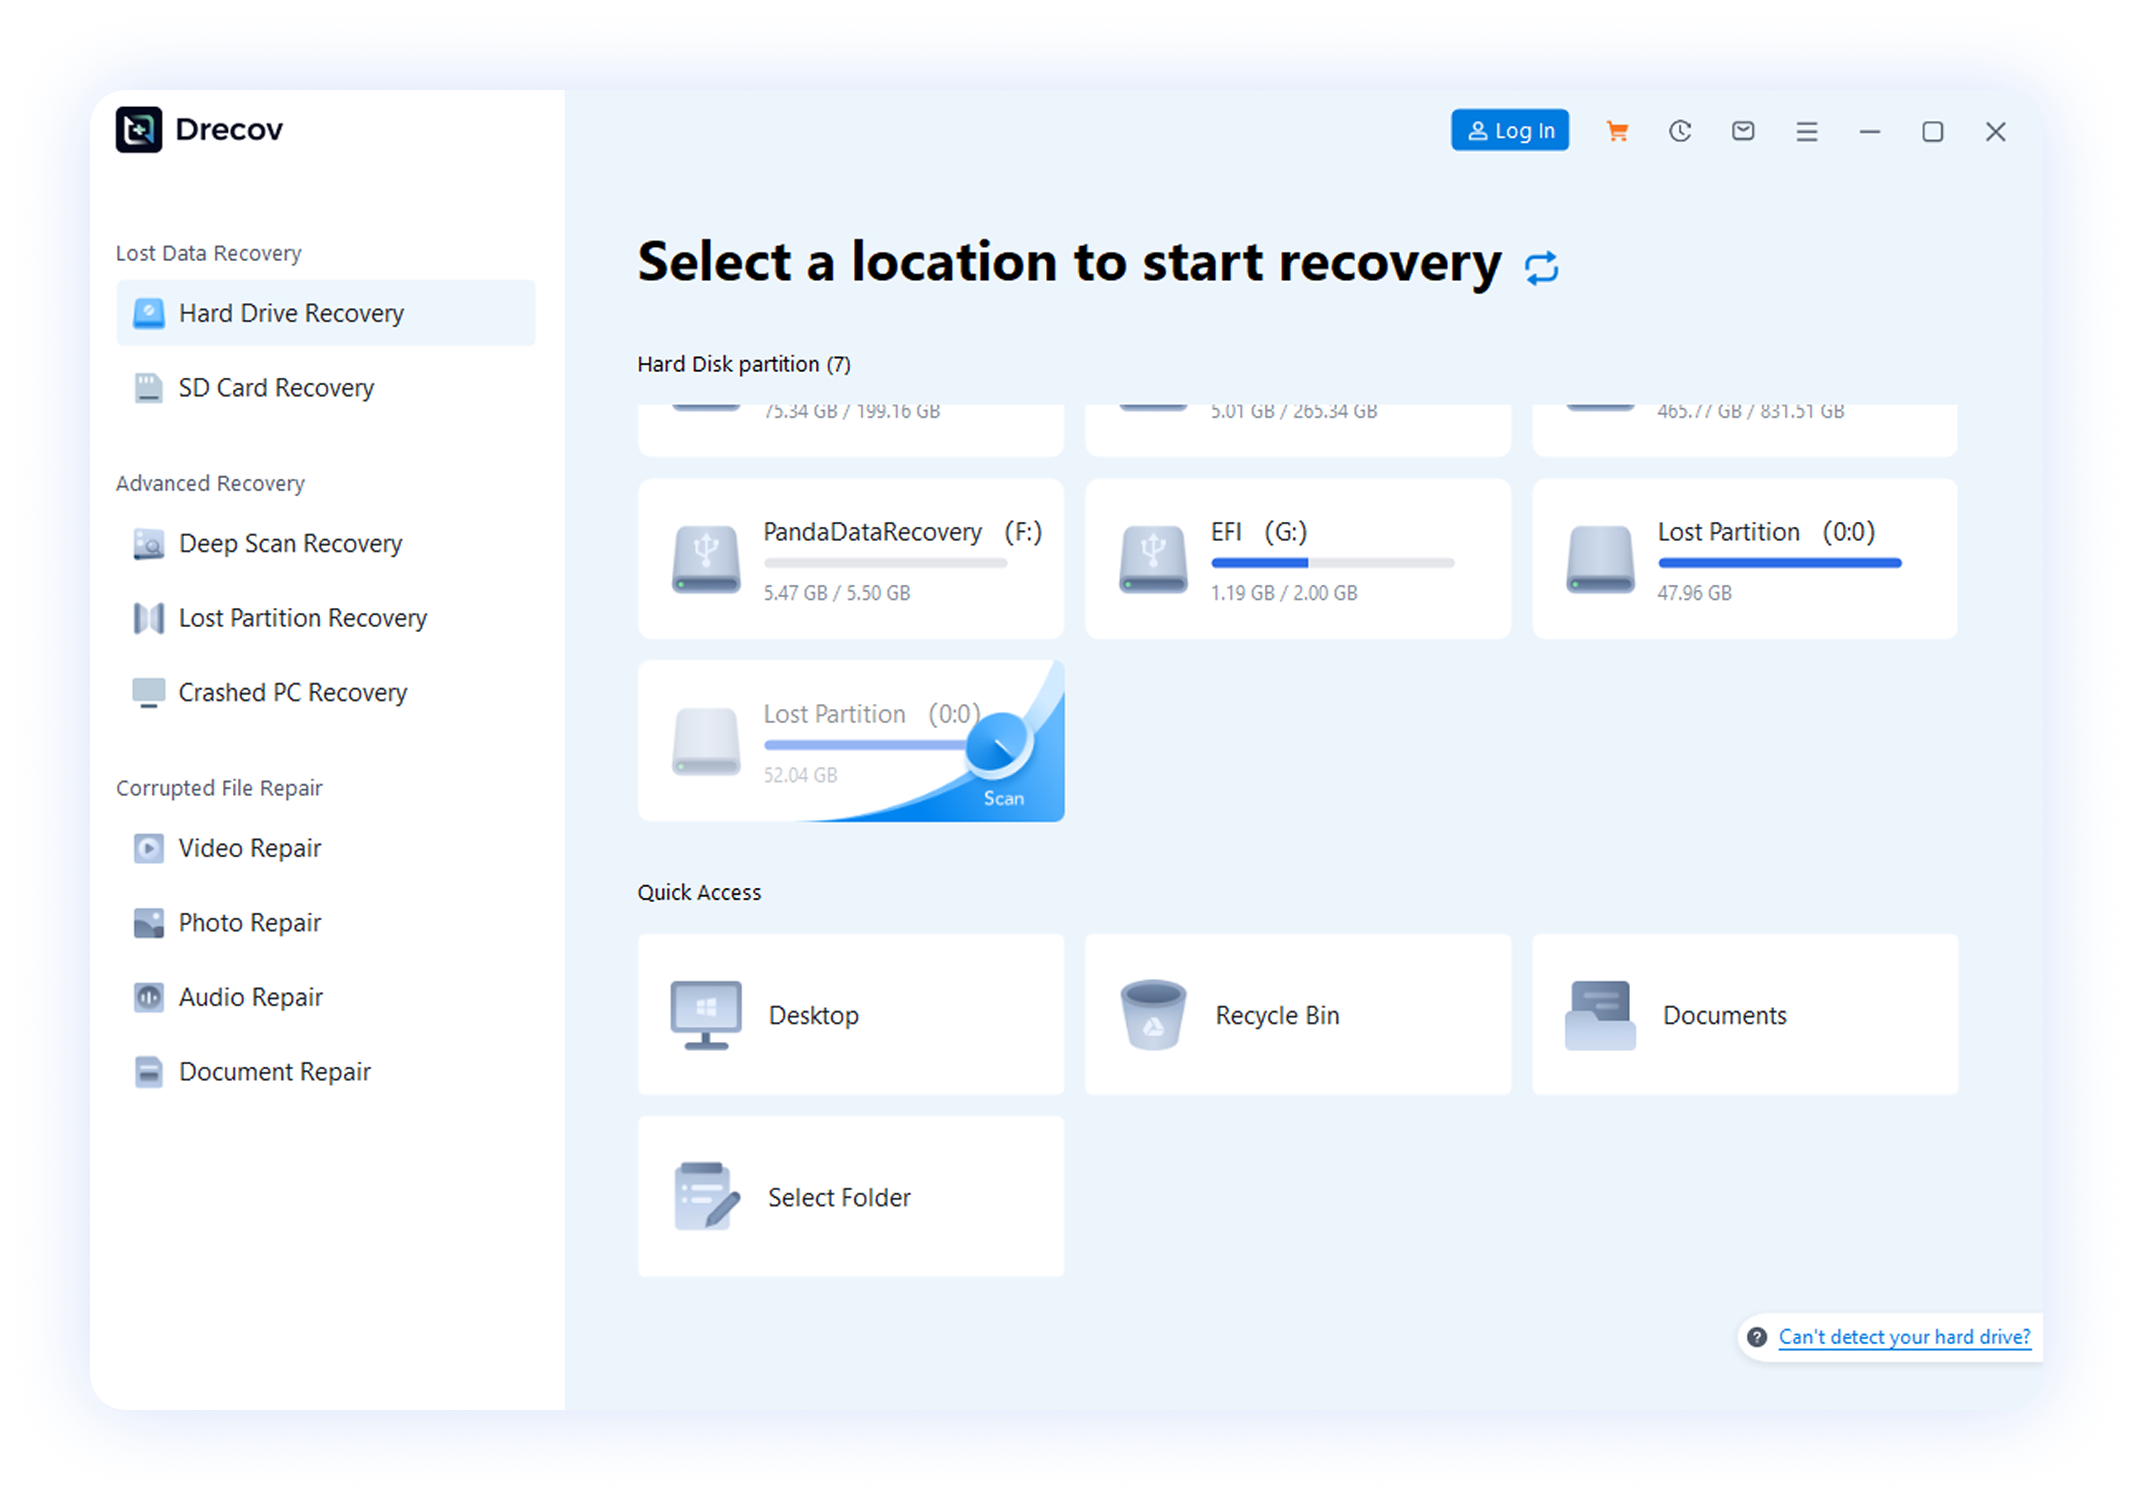Select the EFI (G:) partition card

pos(1297,559)
